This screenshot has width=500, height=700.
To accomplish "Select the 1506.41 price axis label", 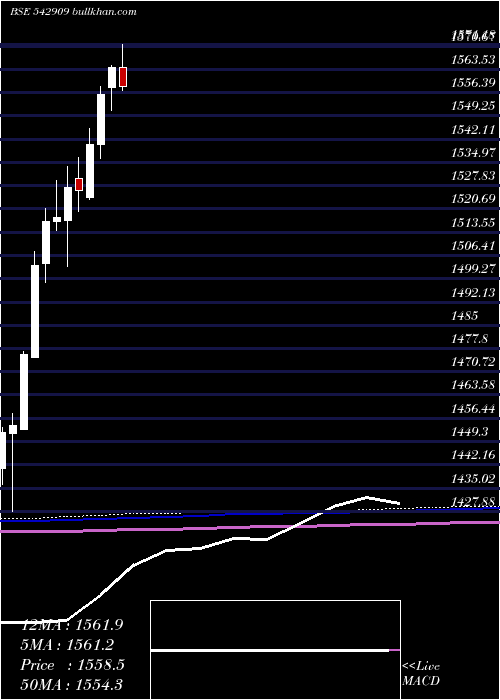I will [473, 246].
